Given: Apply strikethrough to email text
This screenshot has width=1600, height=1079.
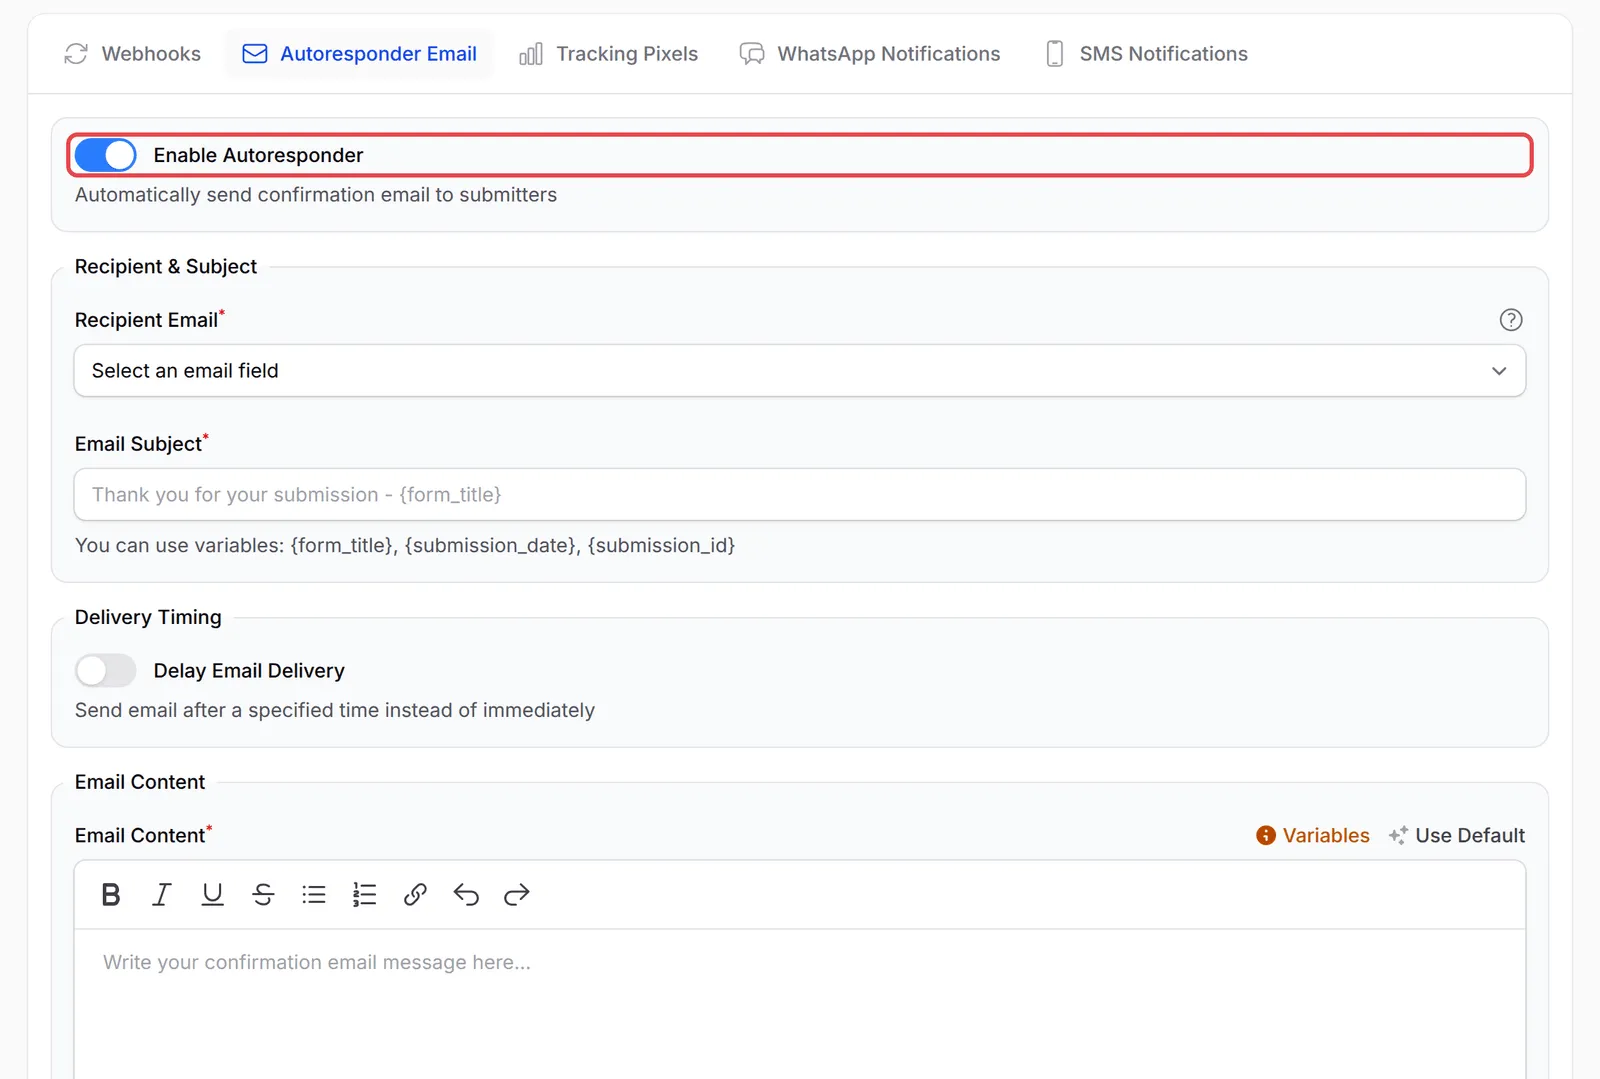Looking at the screenshot, I should point(263,895).
